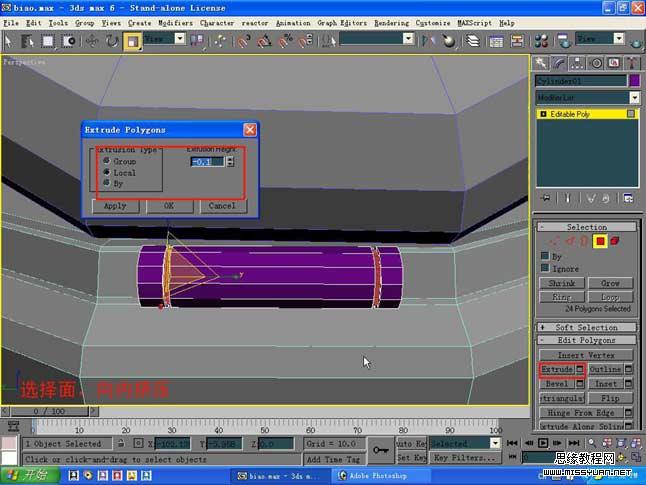Click the Select by Name toolbar icon
Viewport: 646px width, 485px height.
pos(28,41)
